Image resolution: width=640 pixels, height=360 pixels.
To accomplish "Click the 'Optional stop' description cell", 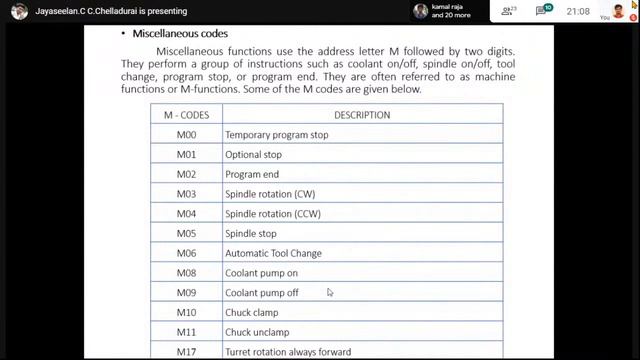I will [363, 153].
